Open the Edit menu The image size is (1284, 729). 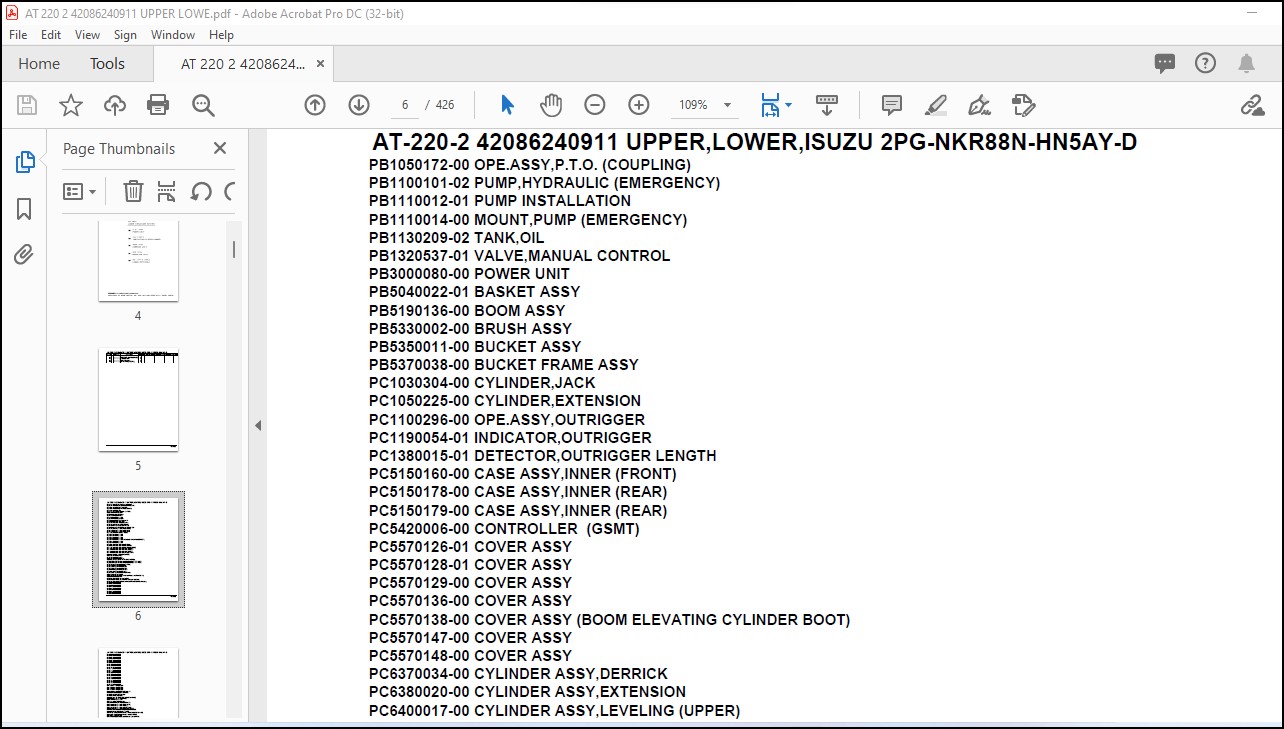click(x=51, y=34)
